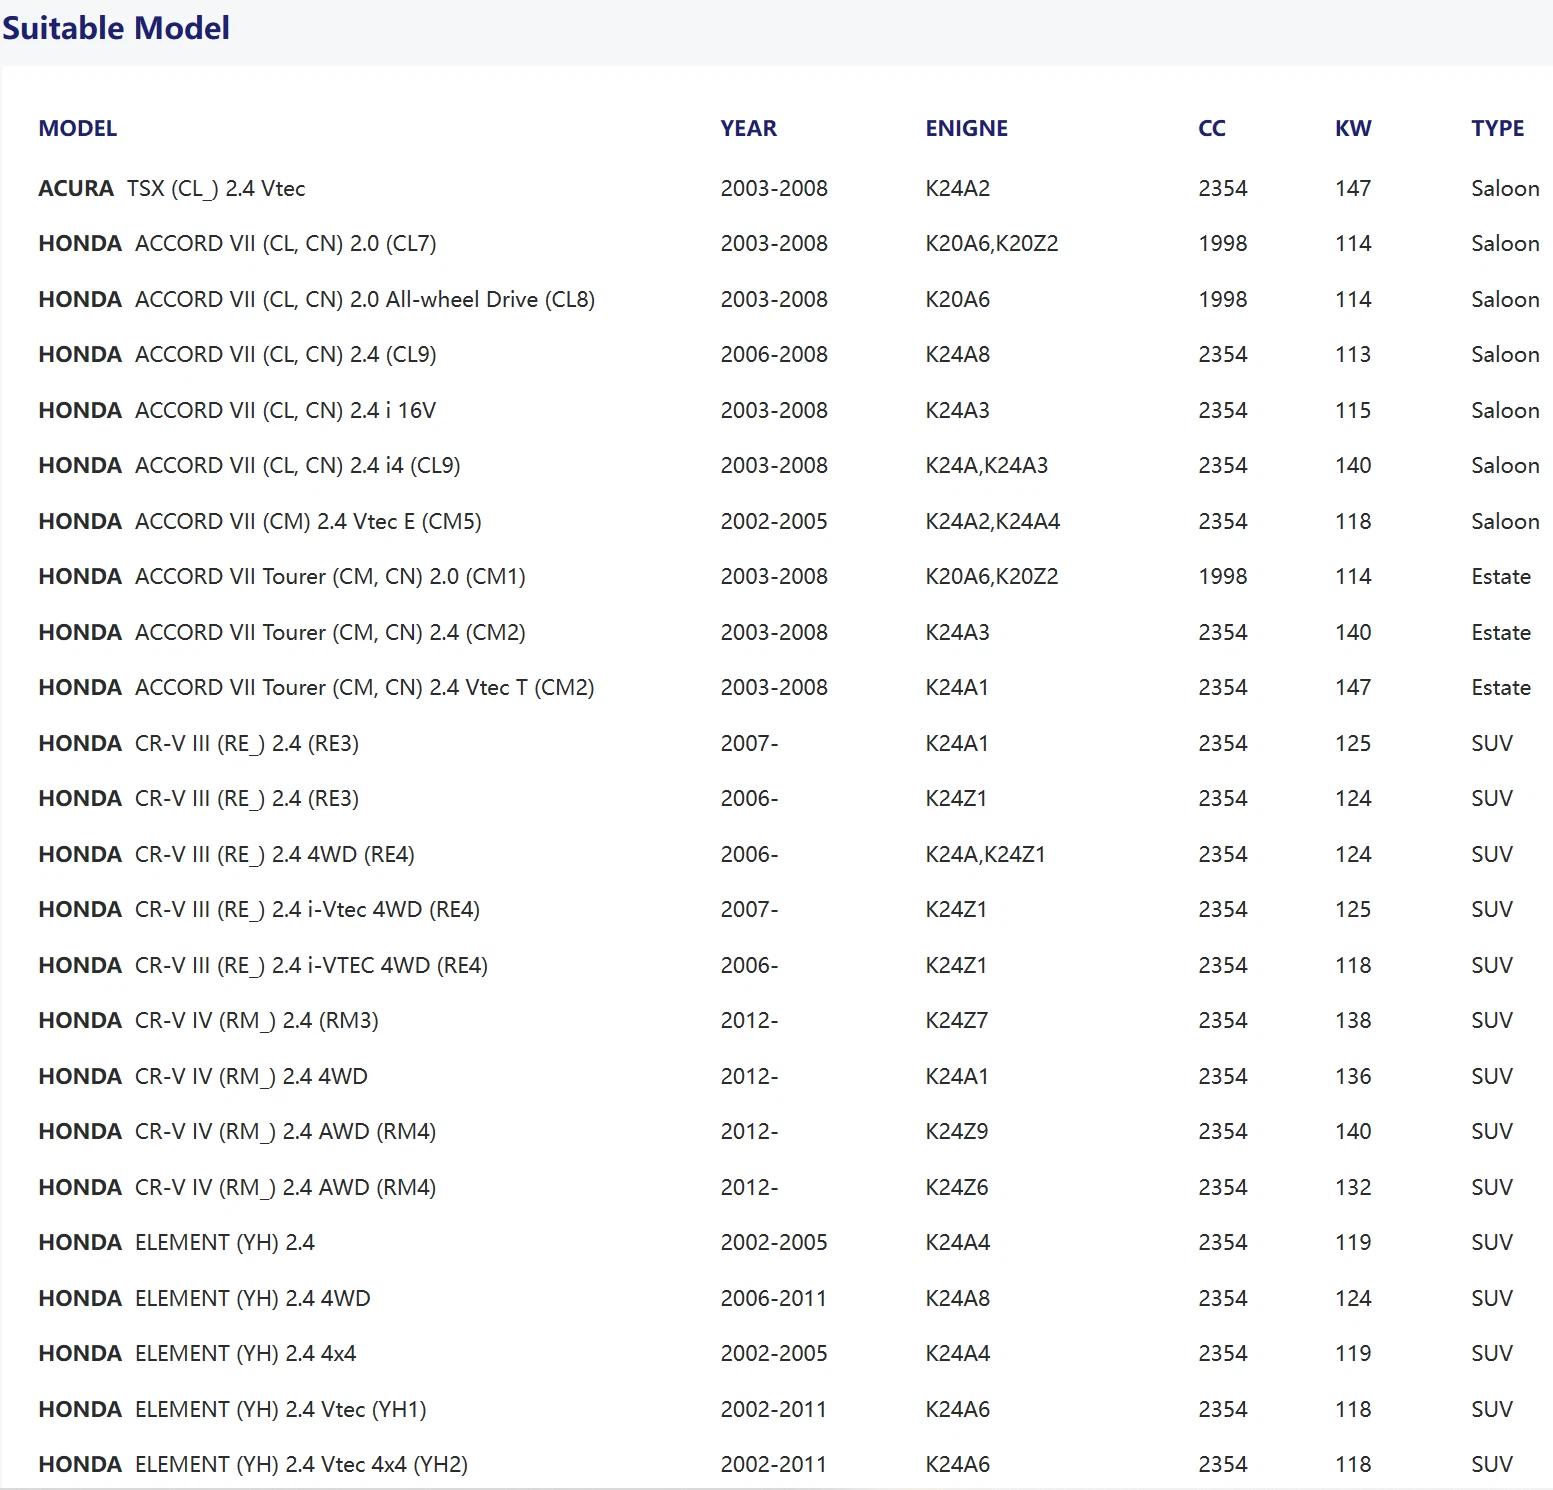The height and width of the screenshot is (1490, 1553).
Task: Click the engine cell 'K24Z6'
Action: (956, 1187)
